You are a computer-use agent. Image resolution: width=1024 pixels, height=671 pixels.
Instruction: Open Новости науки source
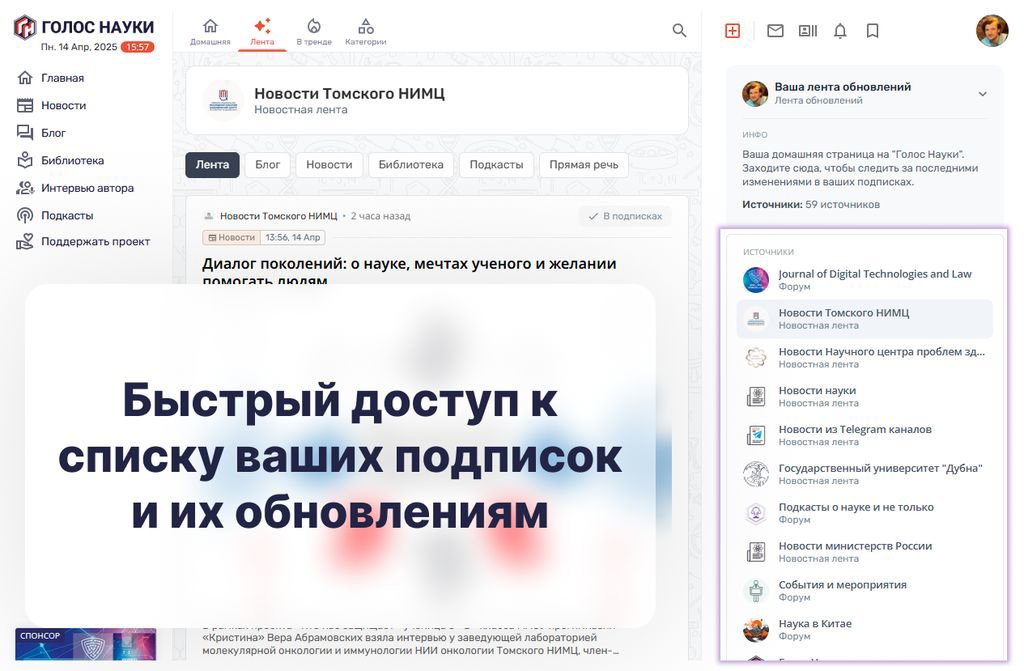(x=865, y=397)
